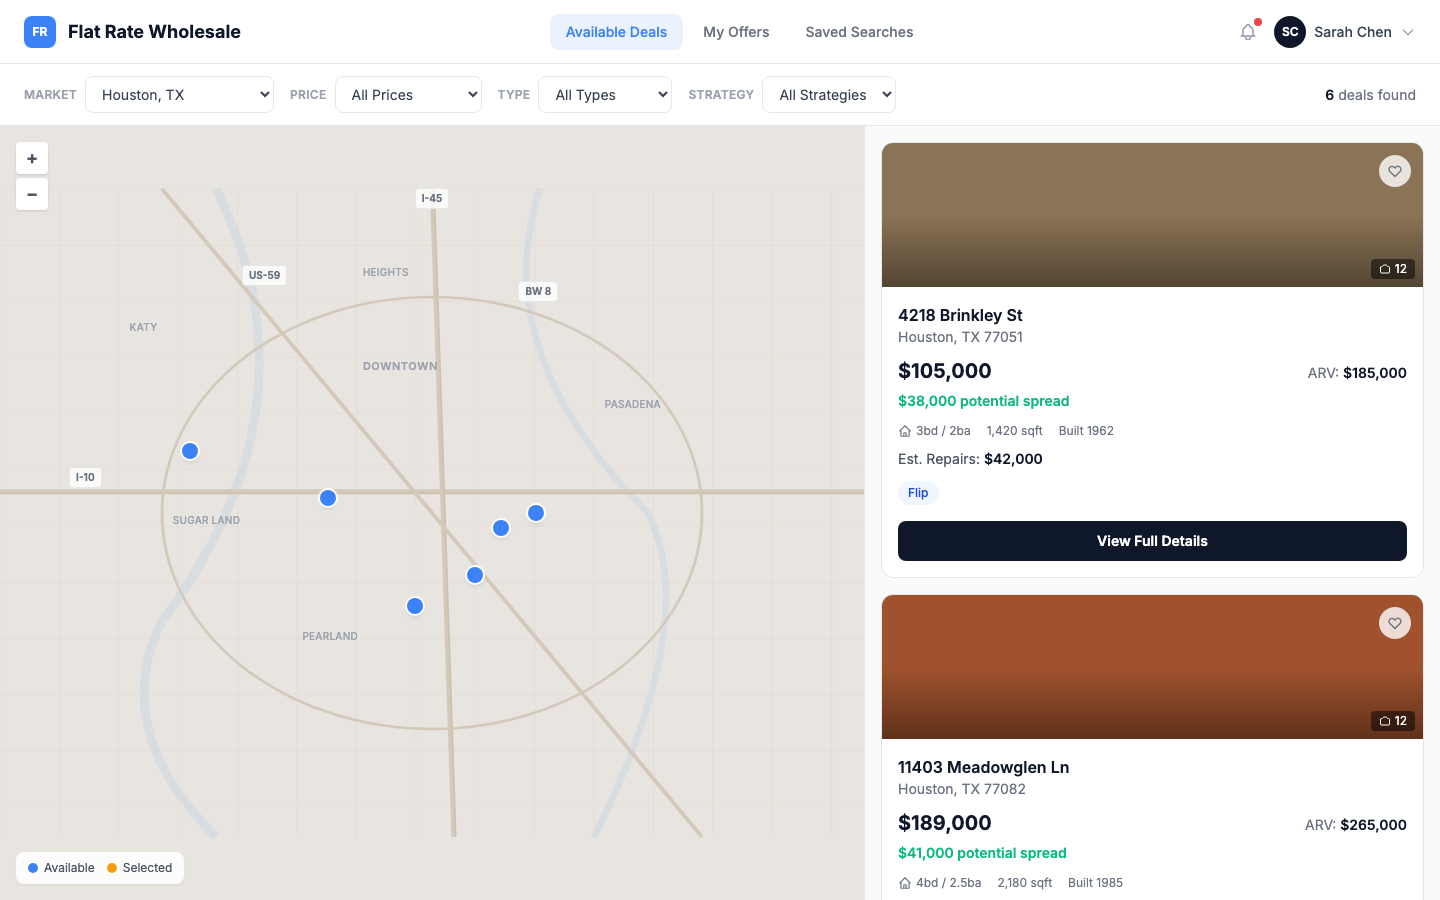Open the Saved Searches tab
Screen dimensions: 1440x900
click(859, 31)
